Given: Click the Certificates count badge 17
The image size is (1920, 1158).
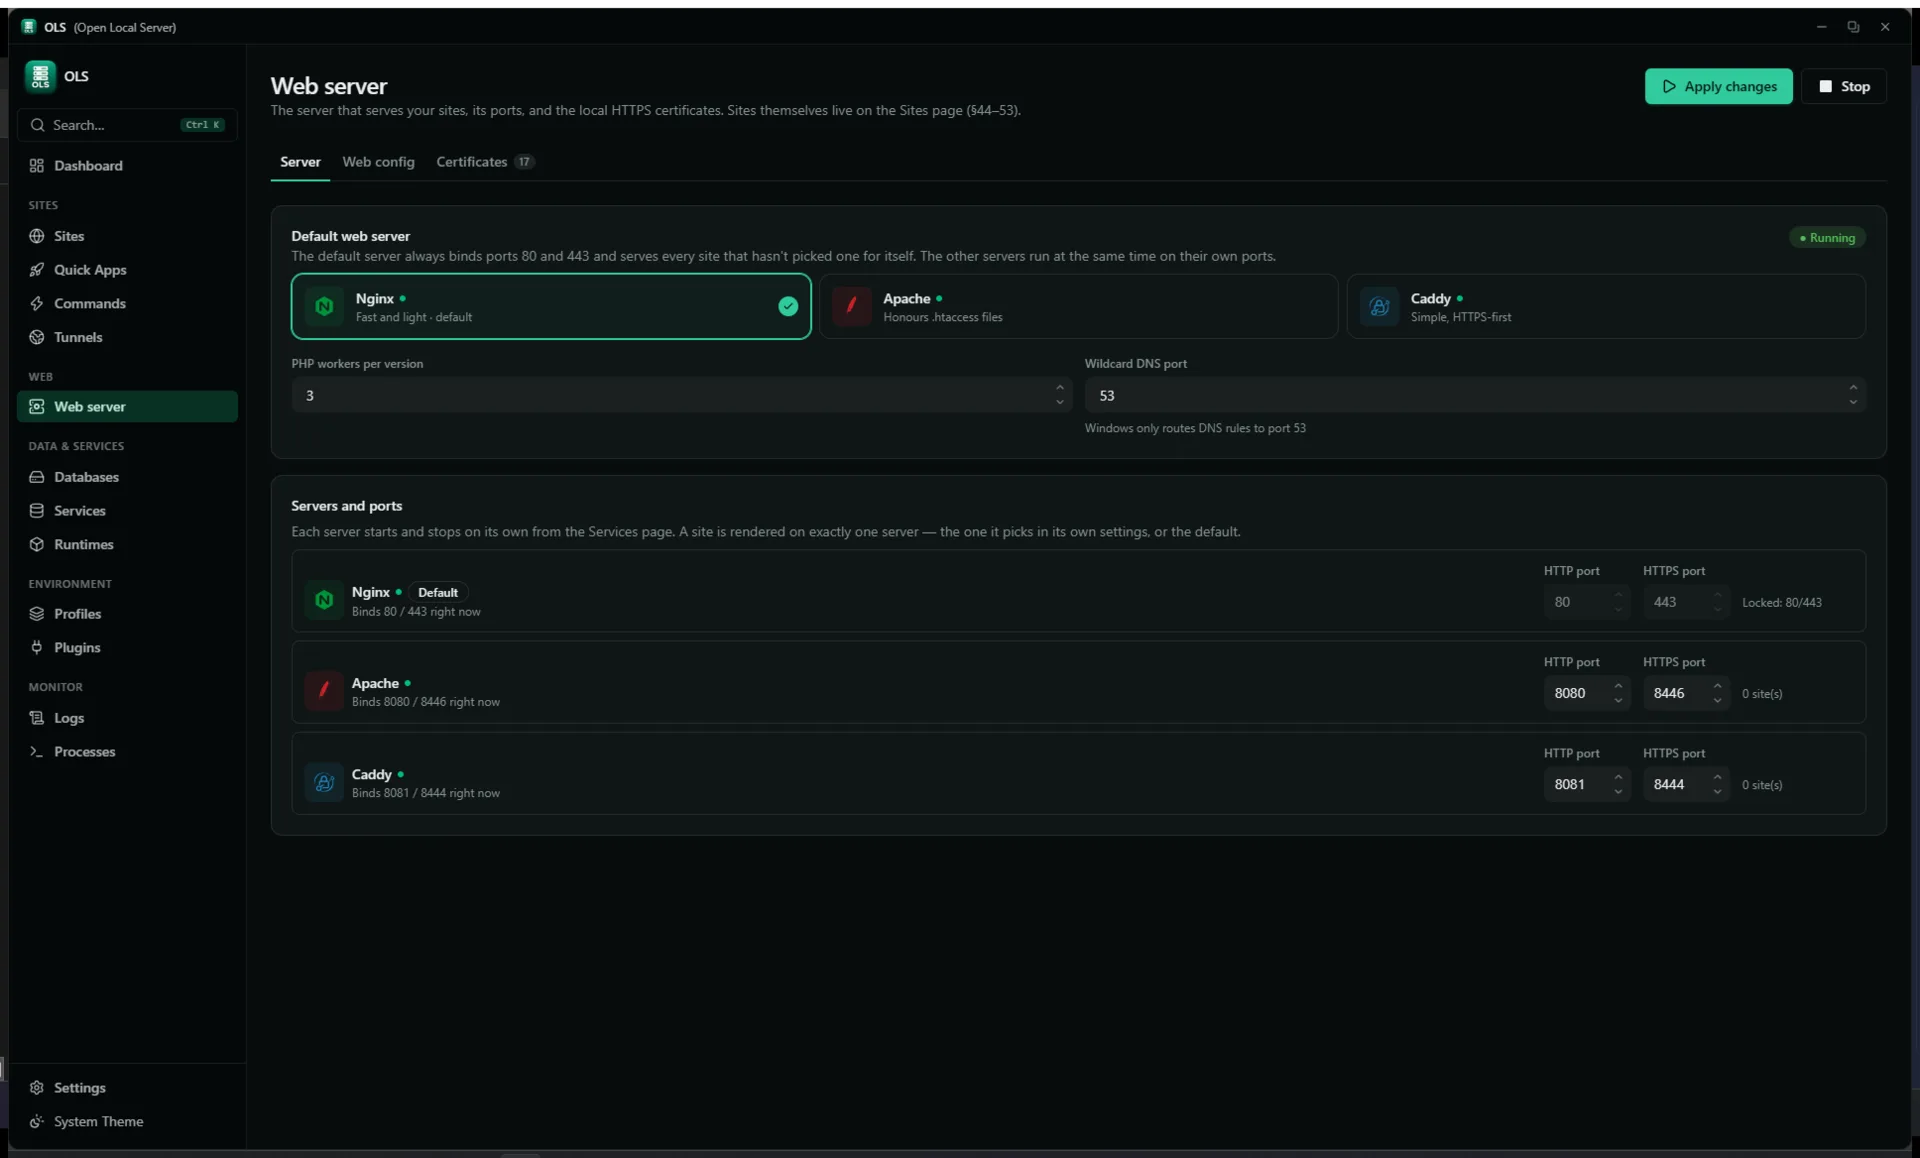Looking at the screenshot, I should coord(524,162).
